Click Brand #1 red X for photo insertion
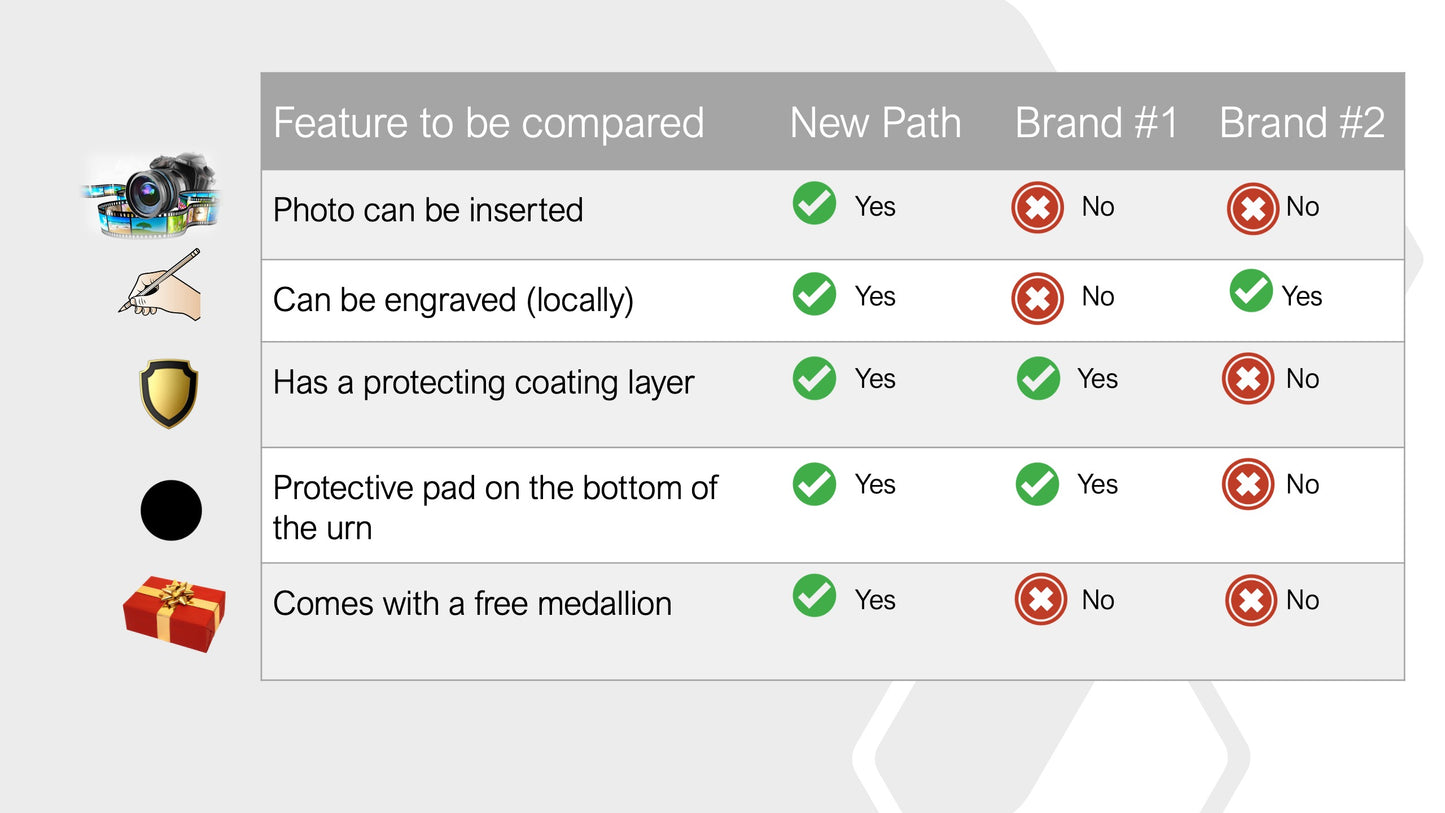Image resolution: width=1445 pixels, height=813 pixels. tap(1037, 208)
